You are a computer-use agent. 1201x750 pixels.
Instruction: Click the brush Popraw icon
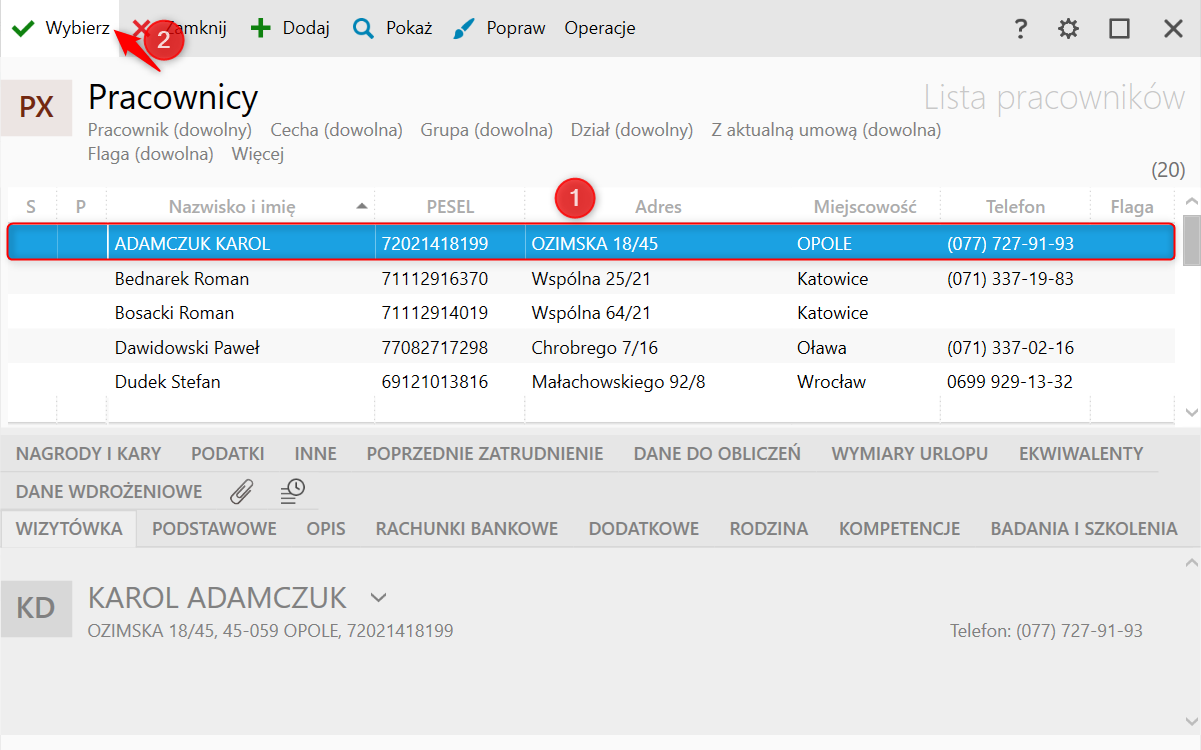click(464, 28)
